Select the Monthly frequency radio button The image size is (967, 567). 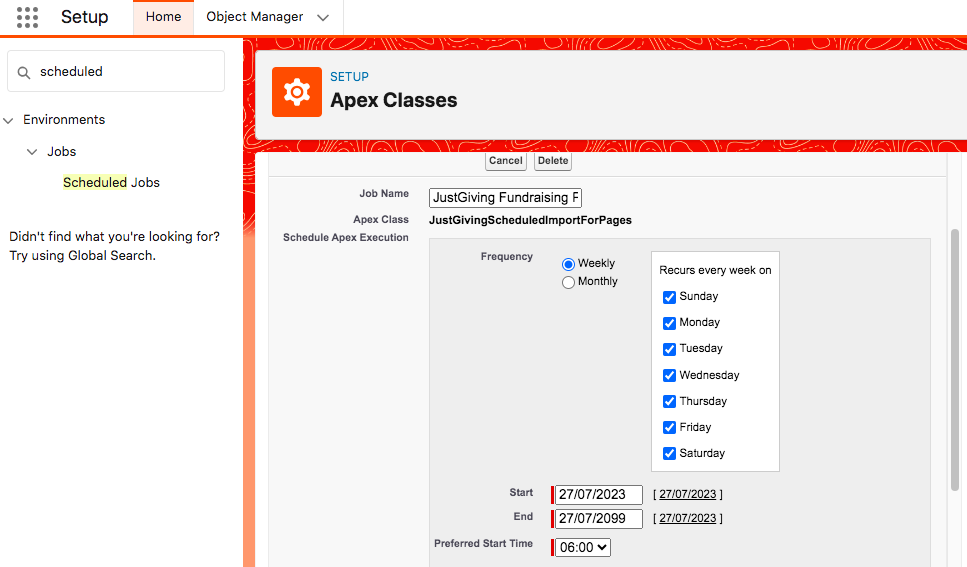click(x=568, y=283)
